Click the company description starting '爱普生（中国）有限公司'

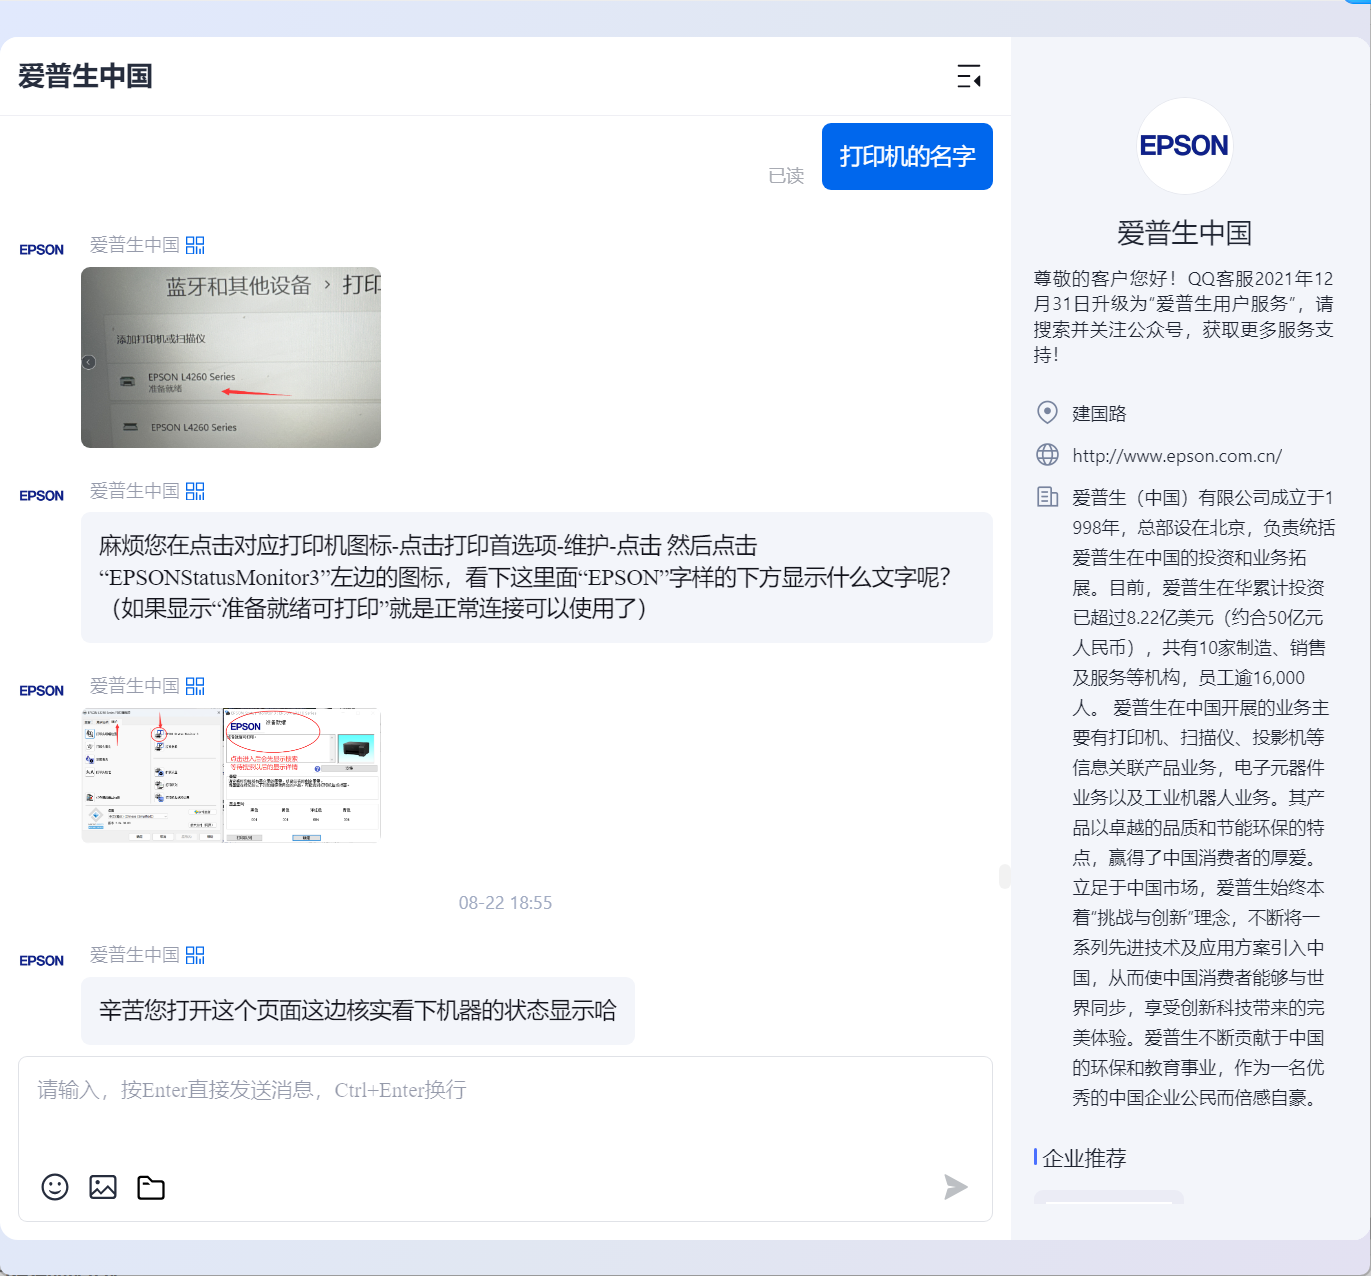click(1203, 797)
